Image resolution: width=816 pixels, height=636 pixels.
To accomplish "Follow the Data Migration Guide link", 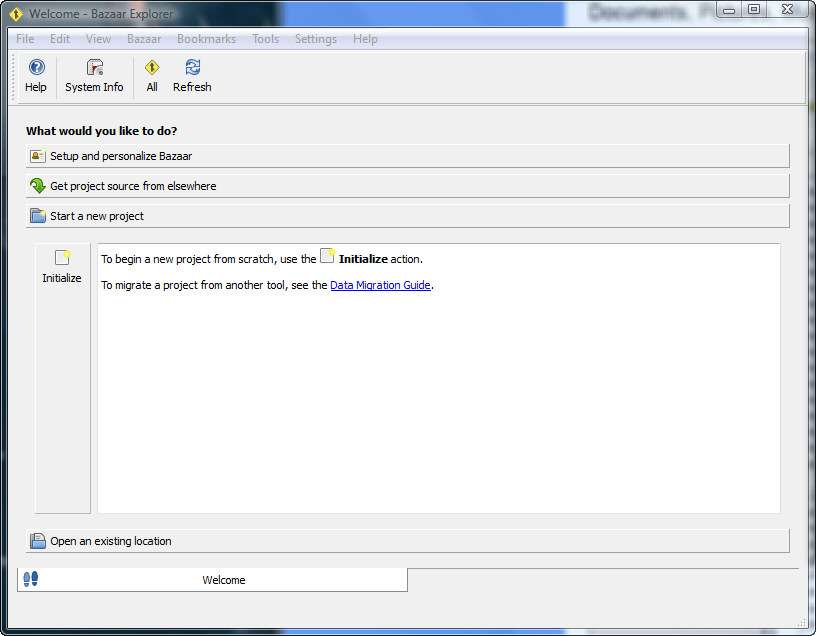I will (x=380, y=285).
